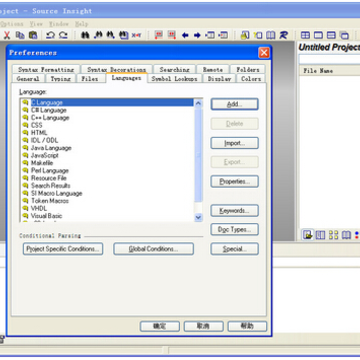The image size is (360, 360).
Task: Open Search with first binoculars icon
Action: tap(85, 35)
